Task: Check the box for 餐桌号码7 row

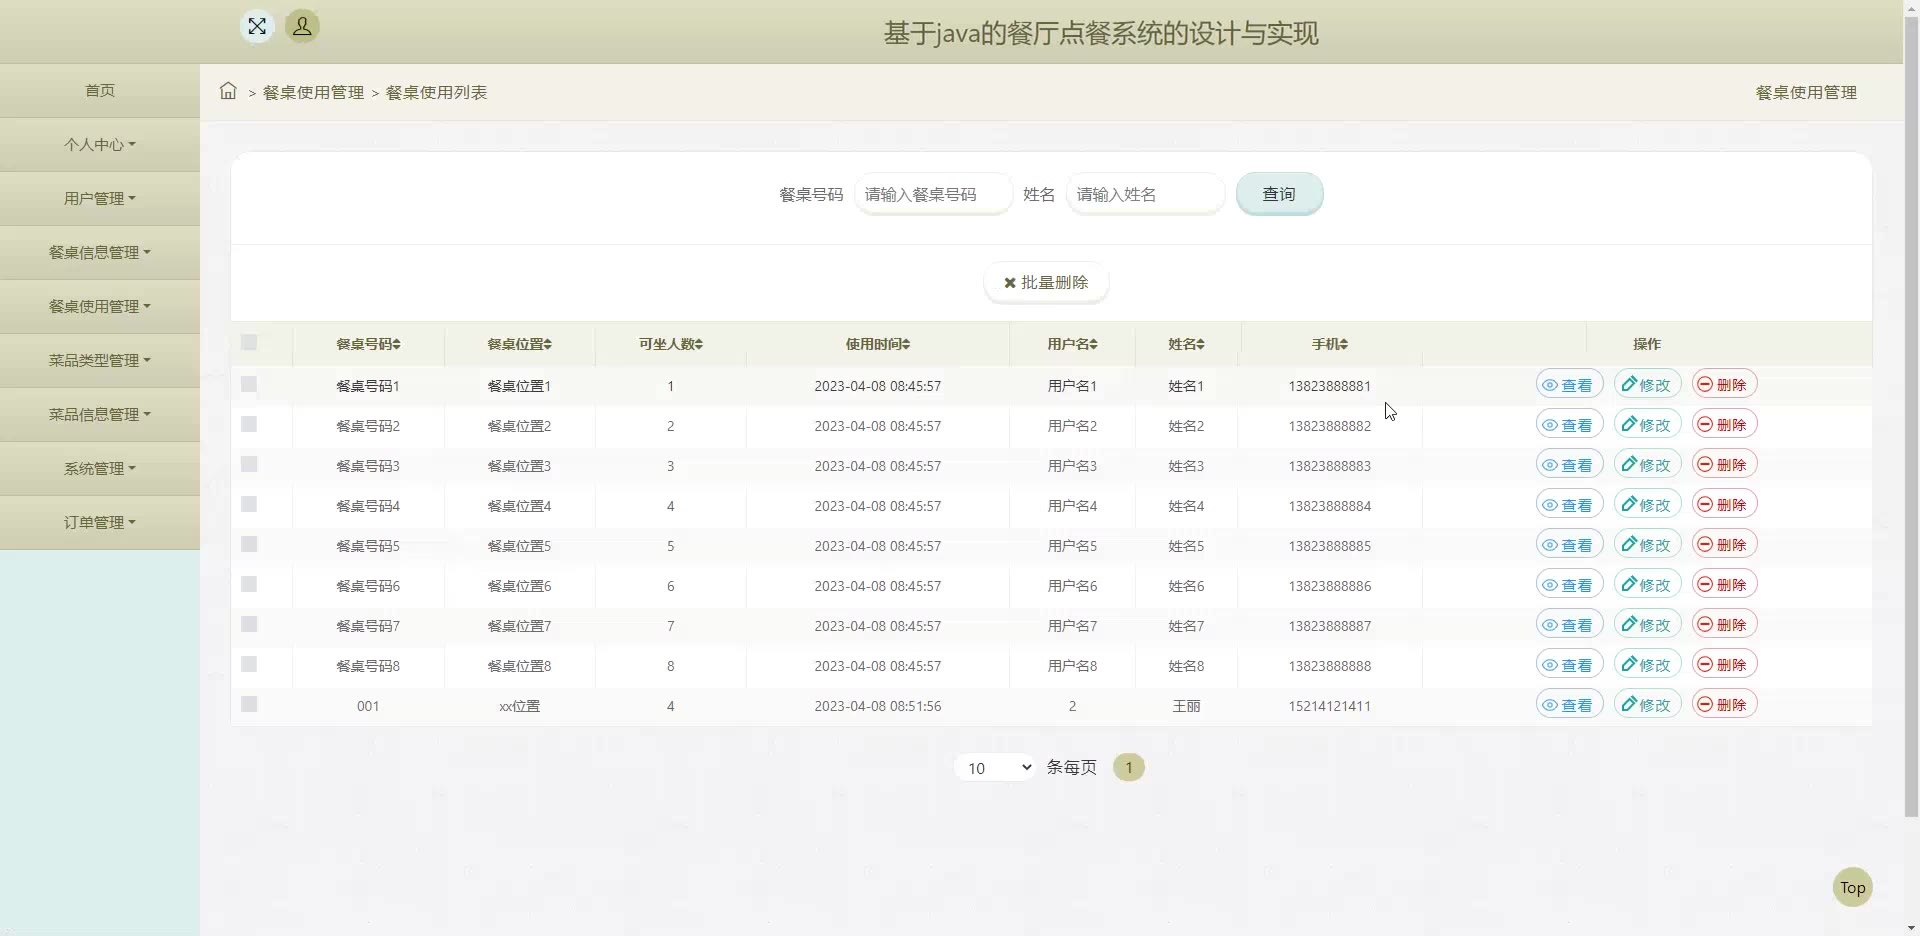Action: (249, 624)
